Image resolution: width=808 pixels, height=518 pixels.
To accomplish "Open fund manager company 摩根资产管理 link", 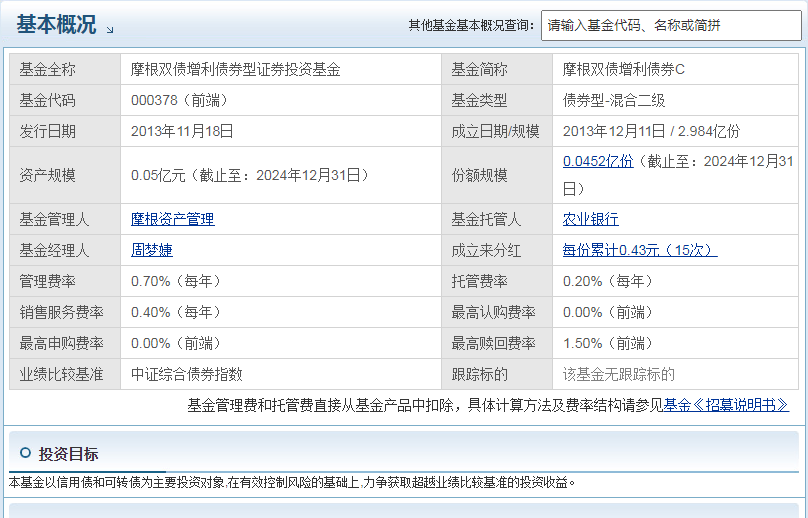I will coord(173,219).
